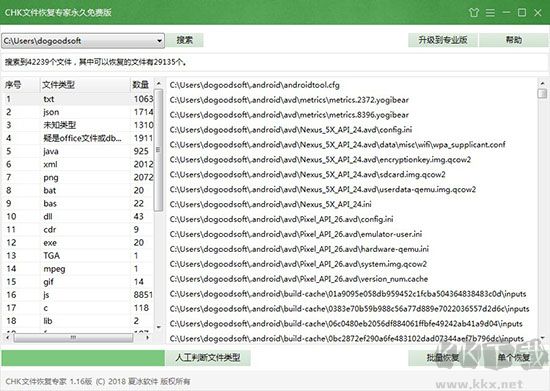Sort by 序号 column header

click(21, 85)
